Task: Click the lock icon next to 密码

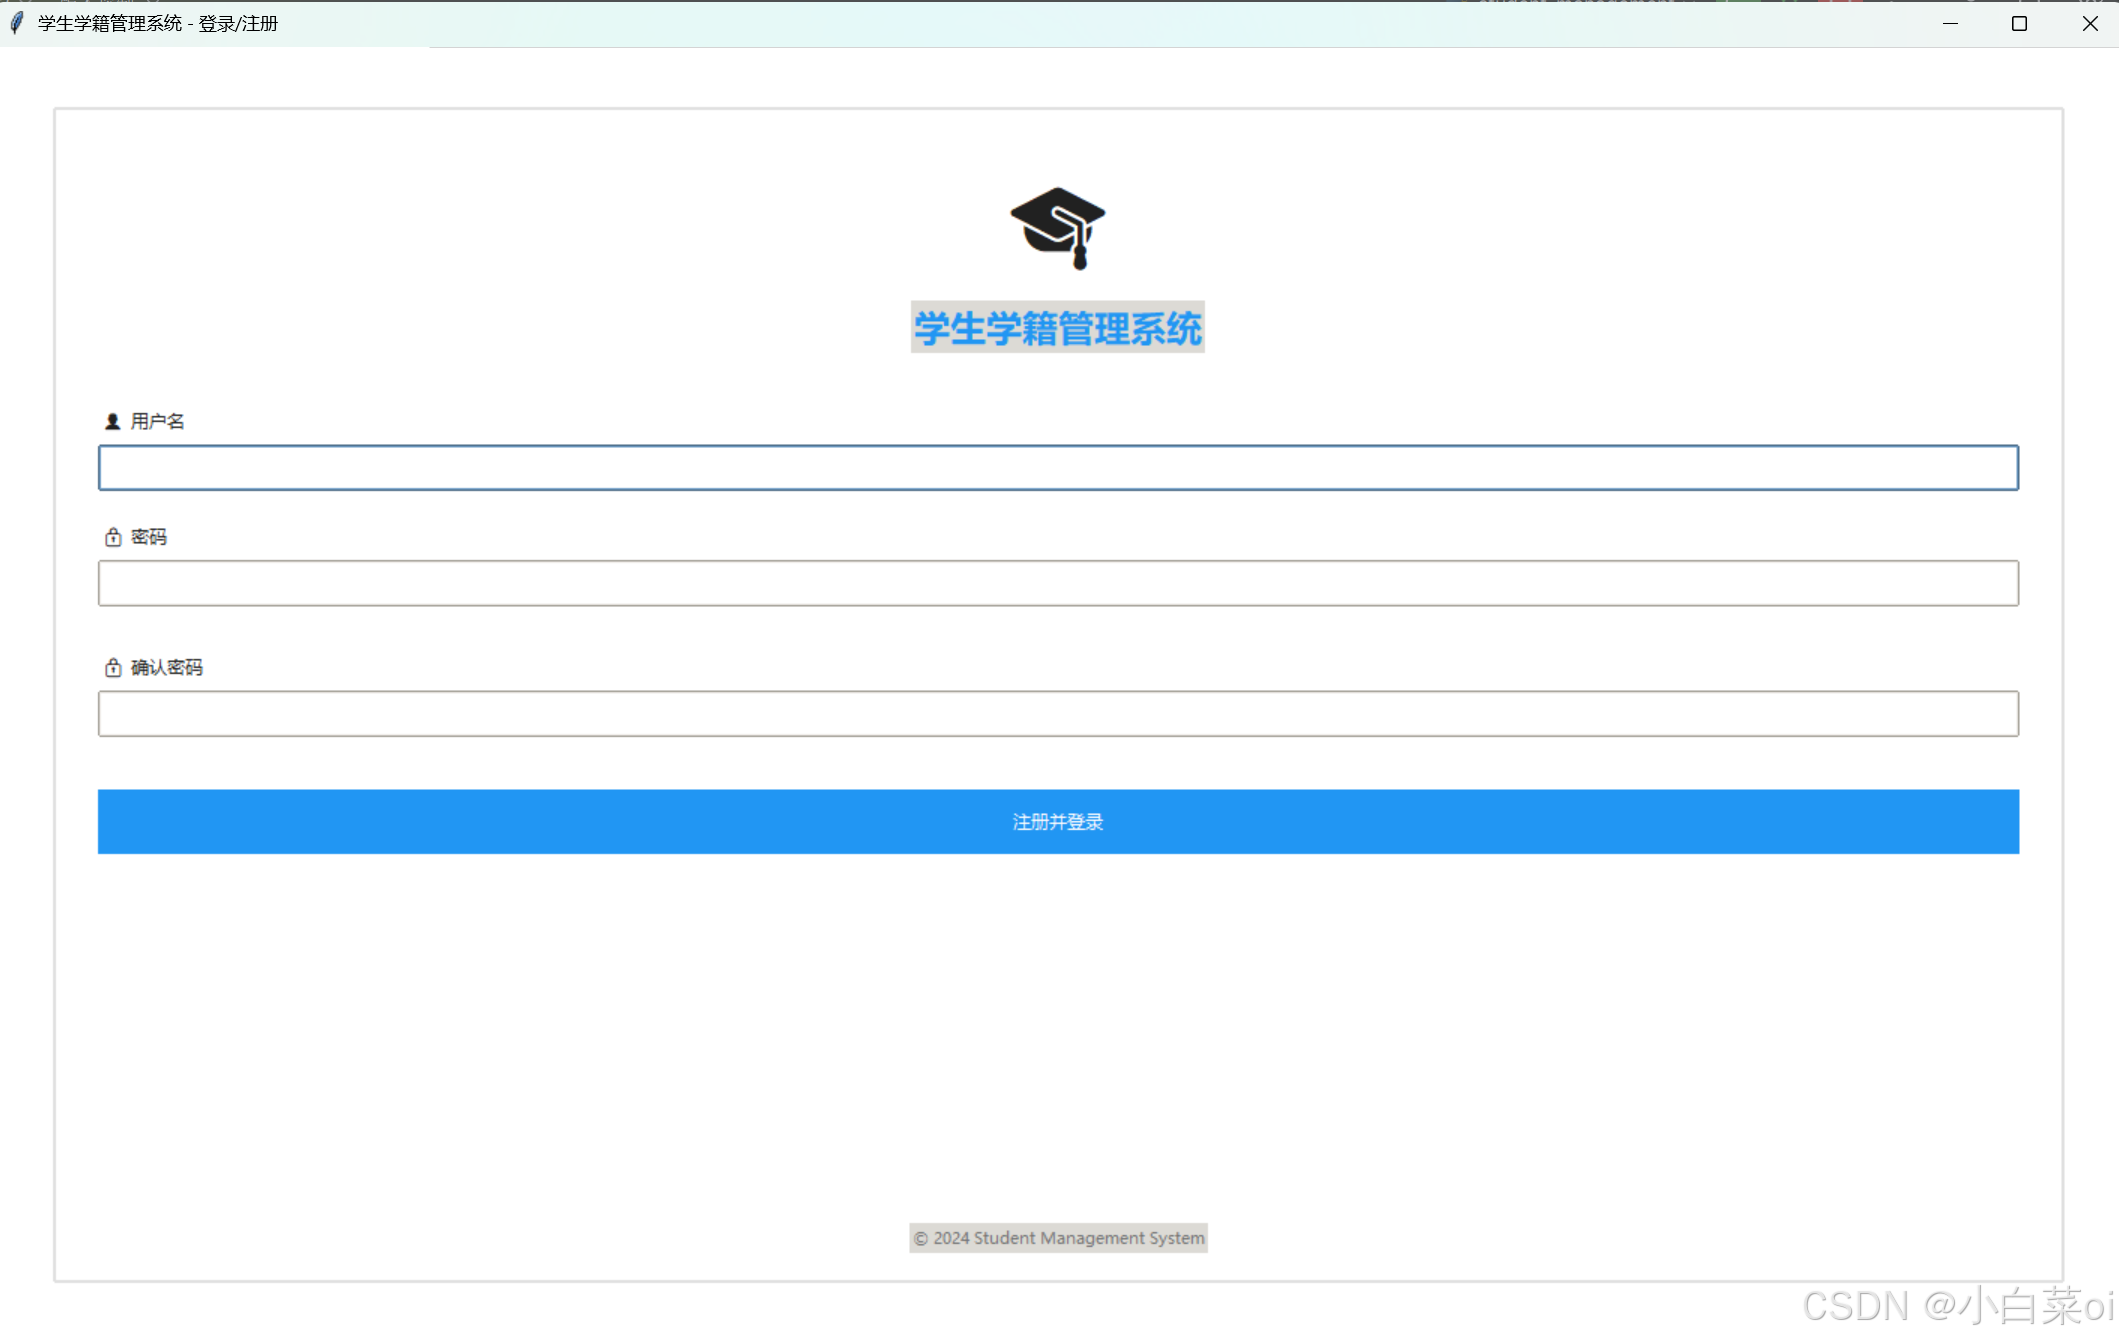Action: point(113,537)
